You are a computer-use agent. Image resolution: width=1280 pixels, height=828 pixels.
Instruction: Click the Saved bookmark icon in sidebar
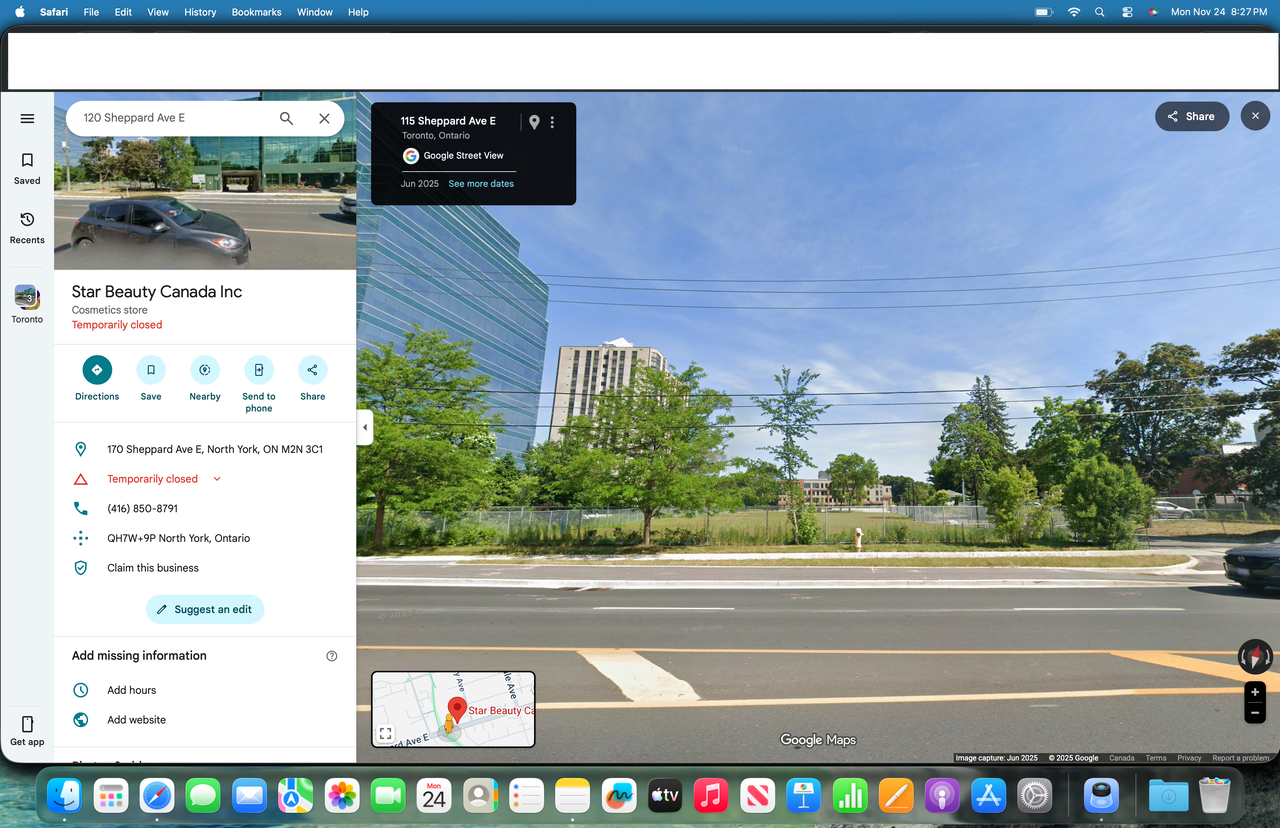point(27,160)
